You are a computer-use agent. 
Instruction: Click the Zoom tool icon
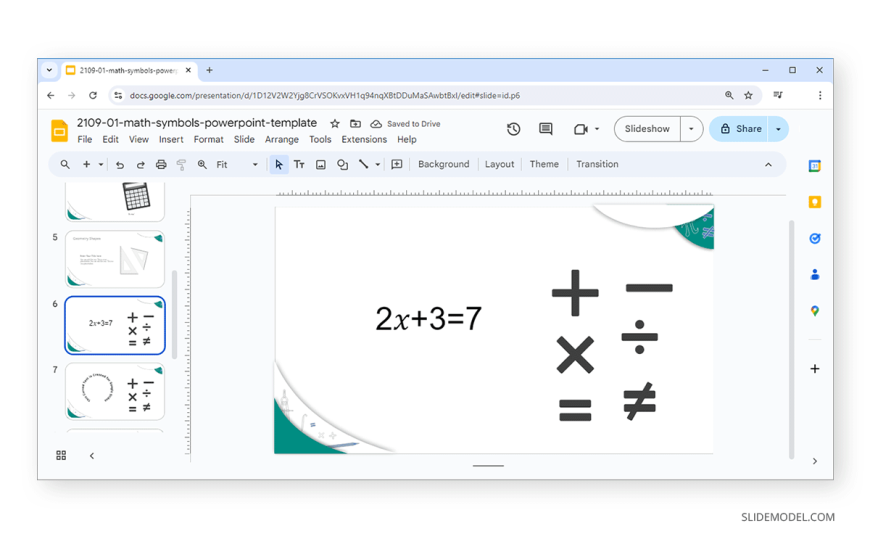click(202, 164)
